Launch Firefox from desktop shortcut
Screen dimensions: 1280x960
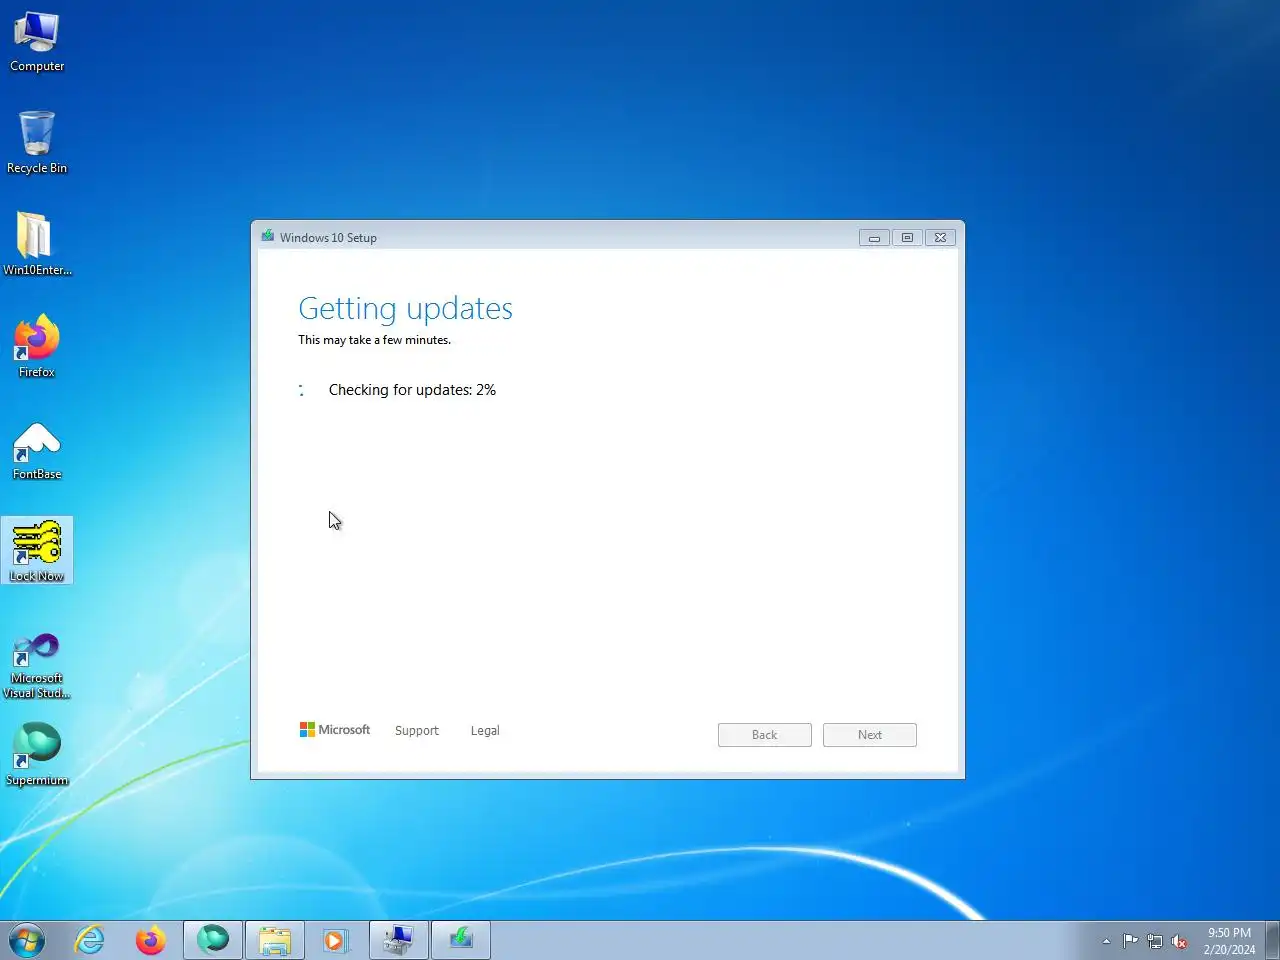point(37,346)
